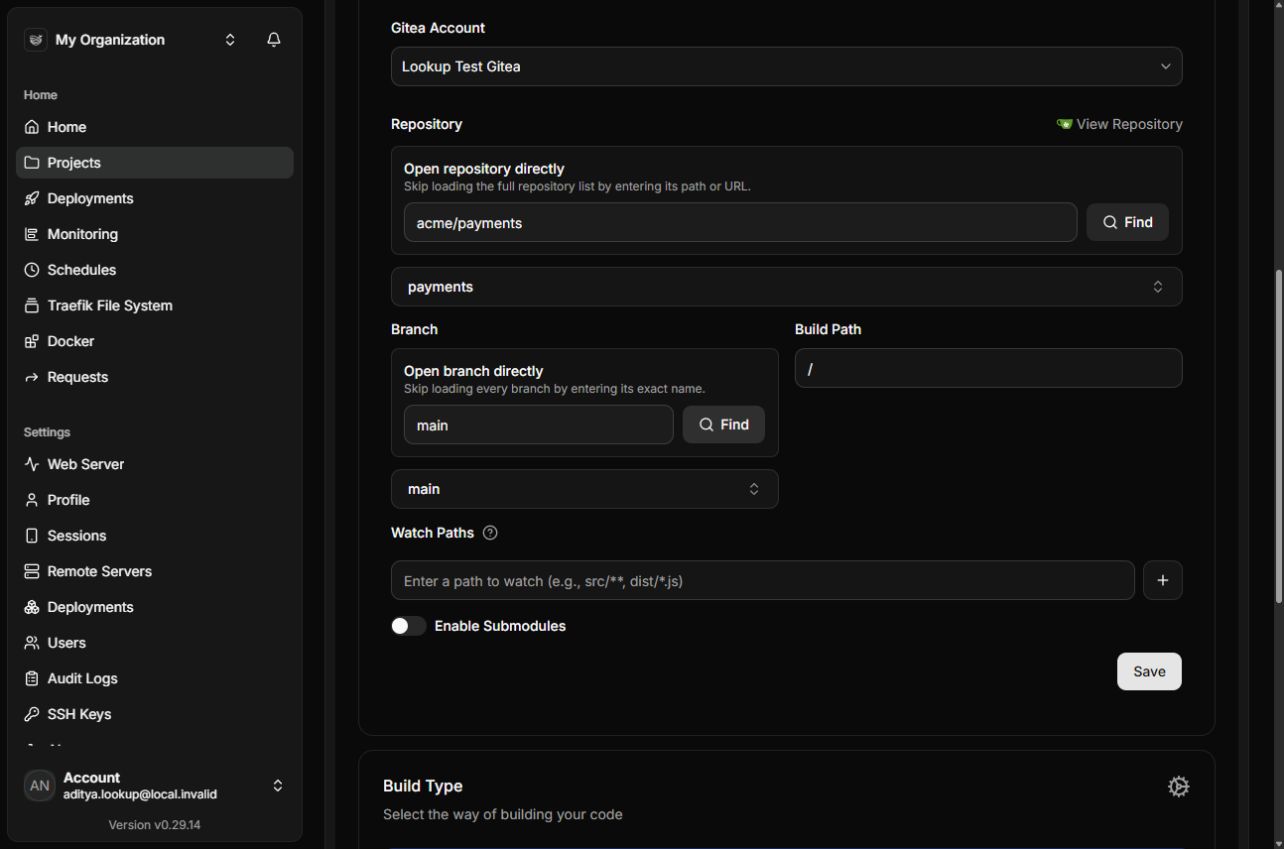Click the Requests arrow icon
Viewport: 1284px width, 849px height.
pos(32,377)
